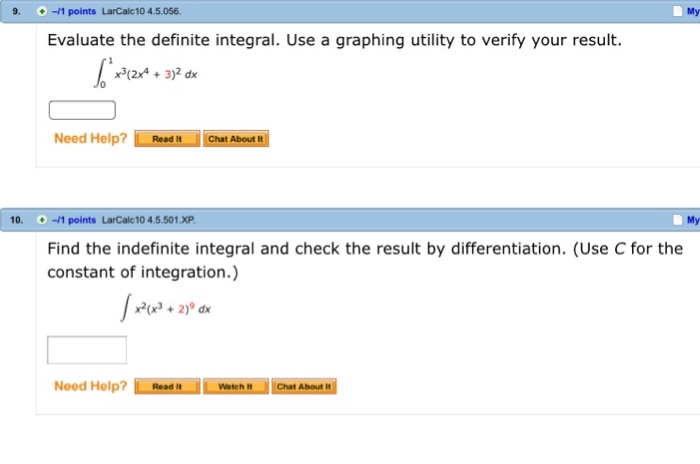Click the My Notes link in question 9 header
700x464 pixels.
(693, 11)
